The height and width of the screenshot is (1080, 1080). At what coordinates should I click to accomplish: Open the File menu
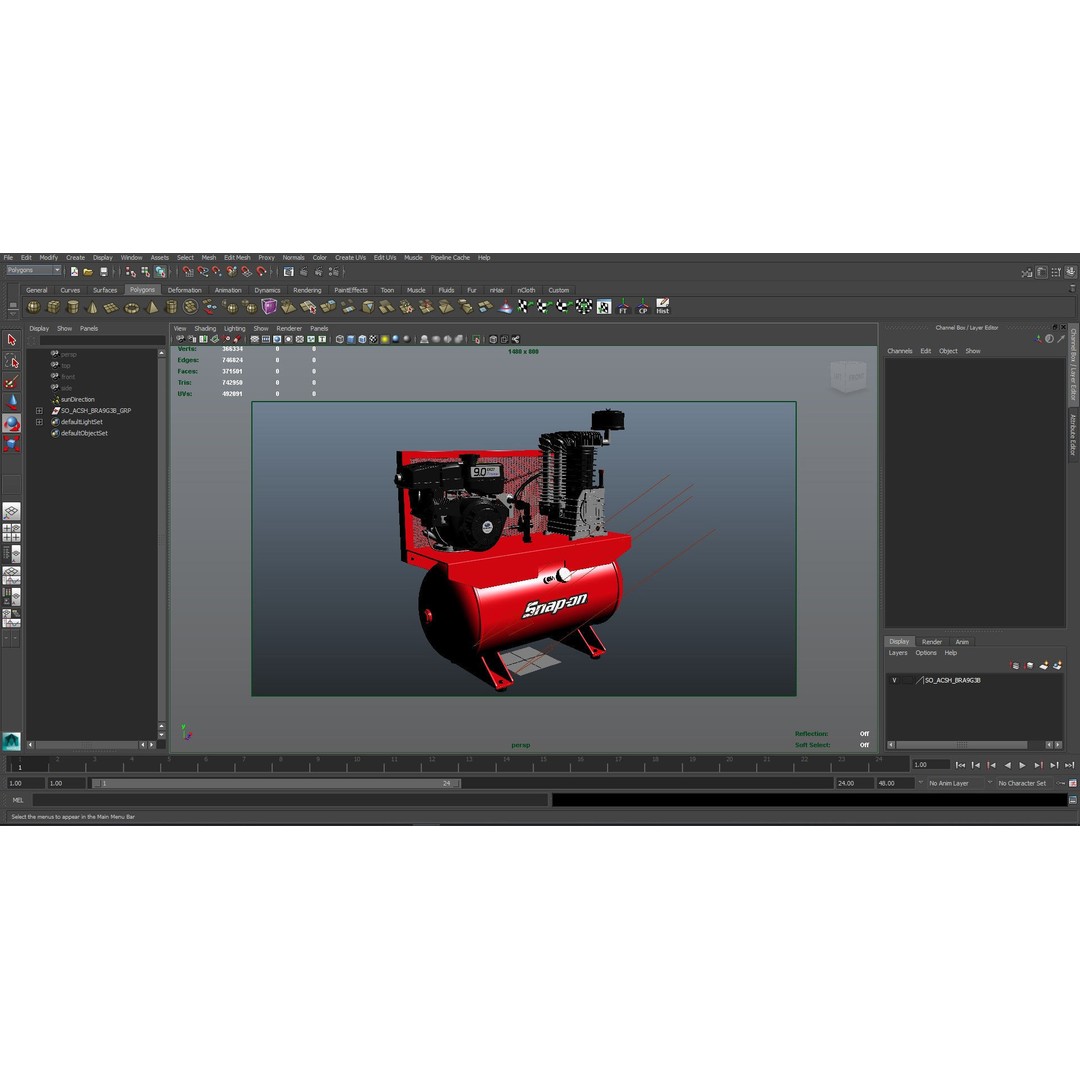click(8, 258)
